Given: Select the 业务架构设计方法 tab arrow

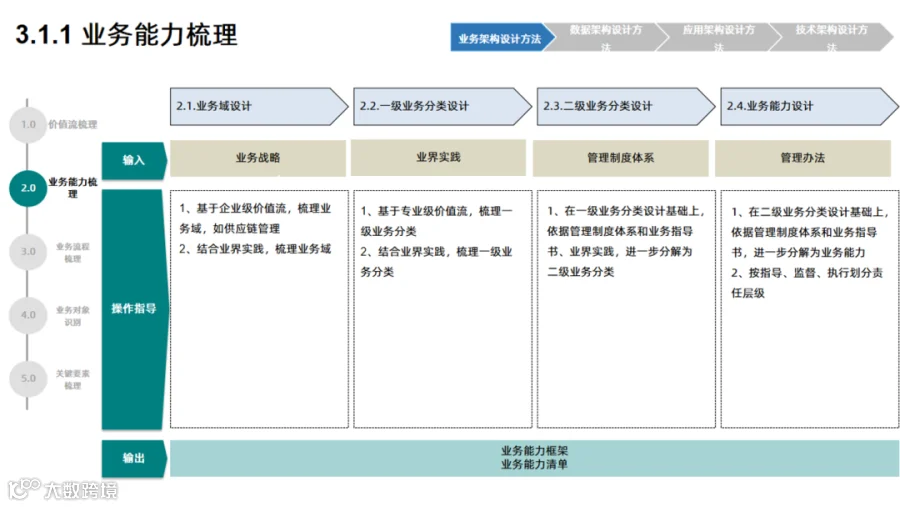Looking at the screenshot, I should coord(503,37).
